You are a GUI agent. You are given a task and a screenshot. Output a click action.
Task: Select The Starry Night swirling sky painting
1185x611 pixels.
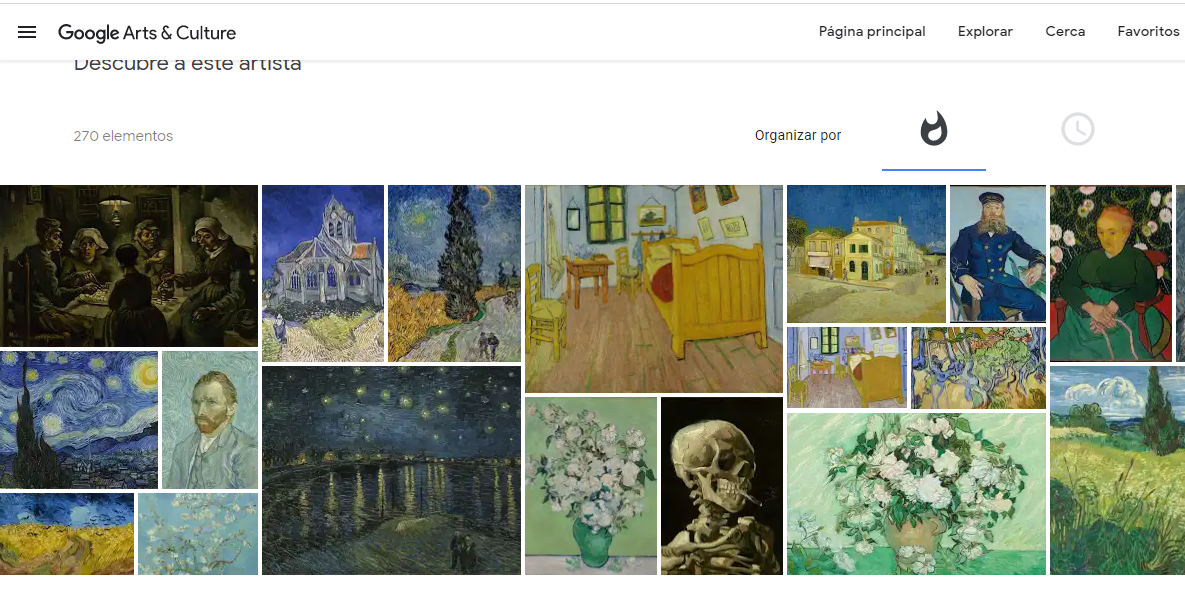pyautogui.click(x=78, y=419)
